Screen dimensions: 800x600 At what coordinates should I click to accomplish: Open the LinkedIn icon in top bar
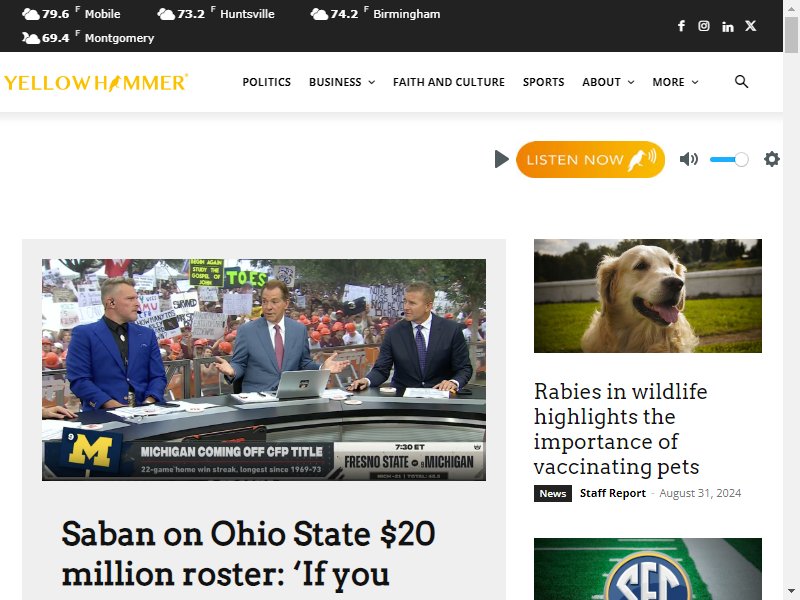728,27
